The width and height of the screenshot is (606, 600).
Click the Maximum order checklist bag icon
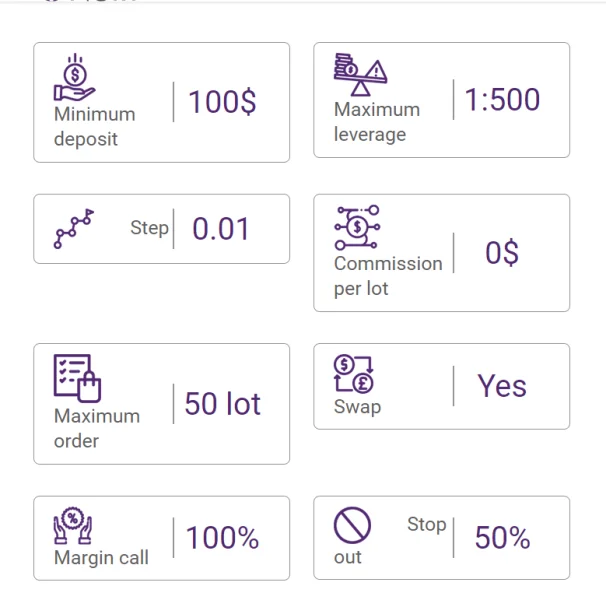(x=77, y=378)
